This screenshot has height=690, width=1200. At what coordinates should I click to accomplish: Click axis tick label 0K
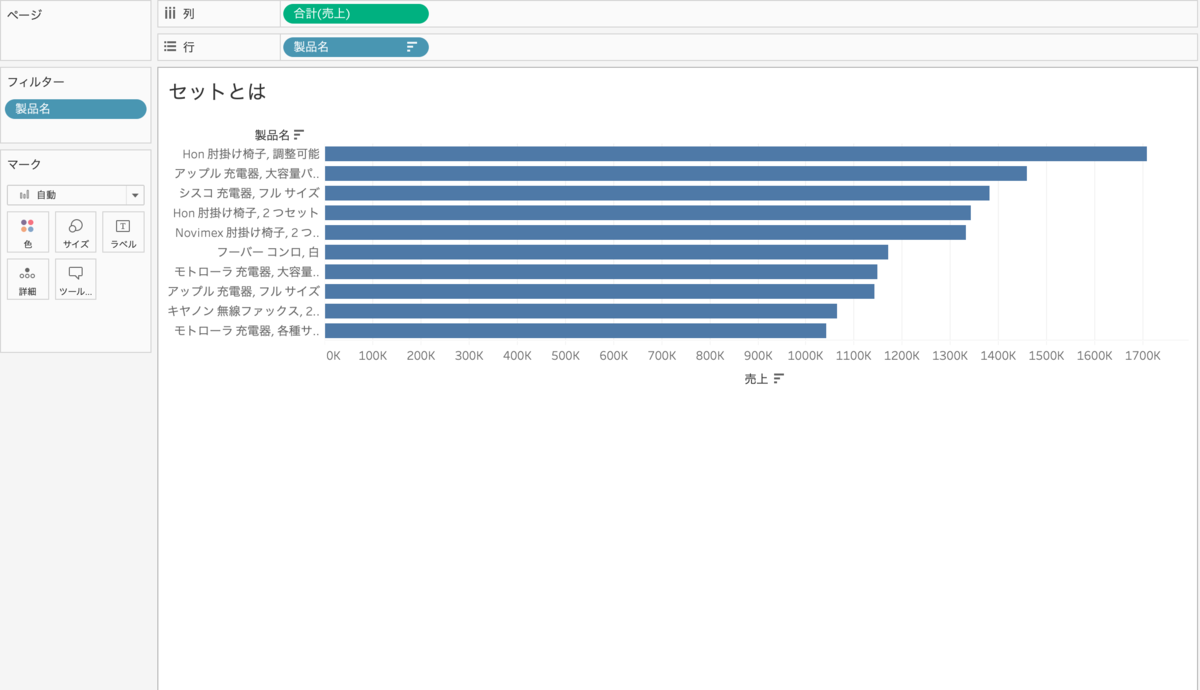pos(333,356)
